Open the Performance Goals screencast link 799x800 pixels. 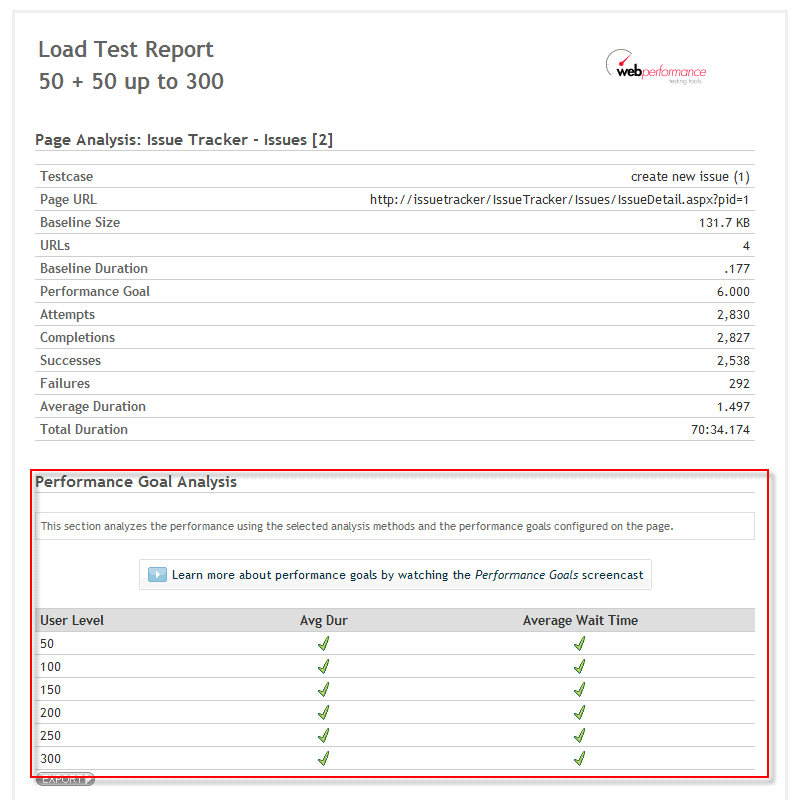click(x=395, y=575)
